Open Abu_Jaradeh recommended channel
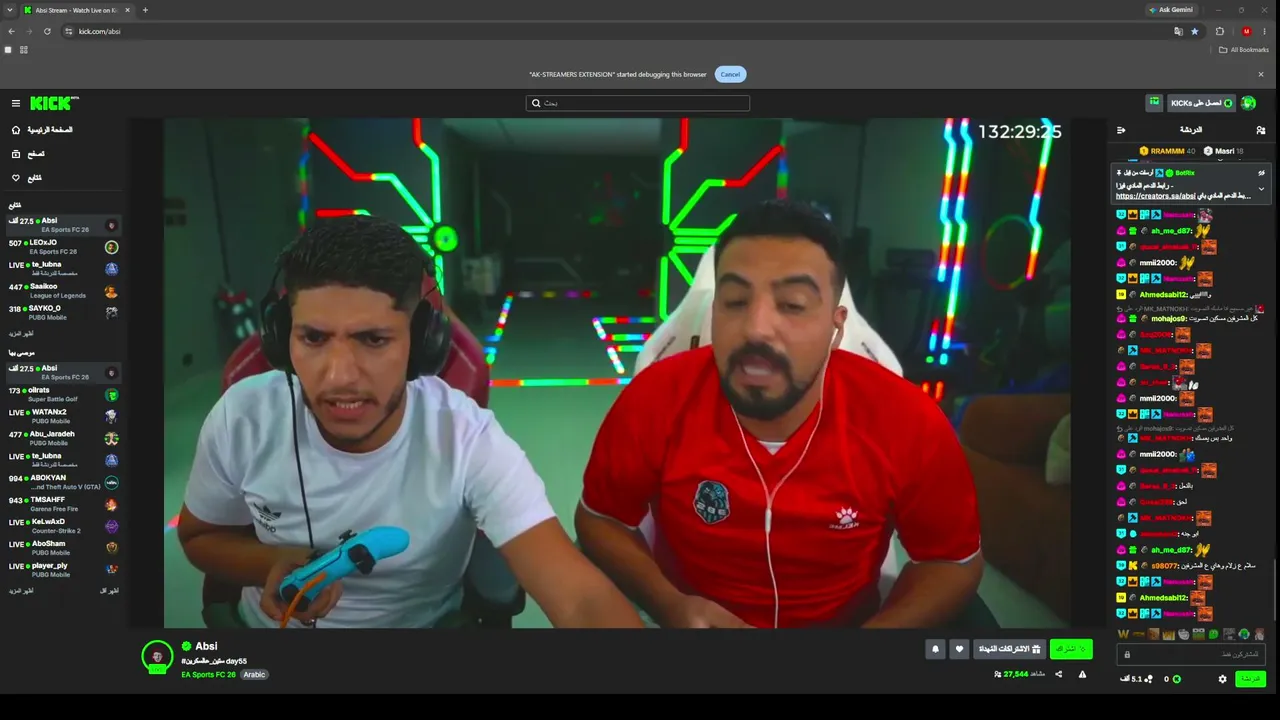The width and height of the screenshot is (1280, 720). pos(63,439)
